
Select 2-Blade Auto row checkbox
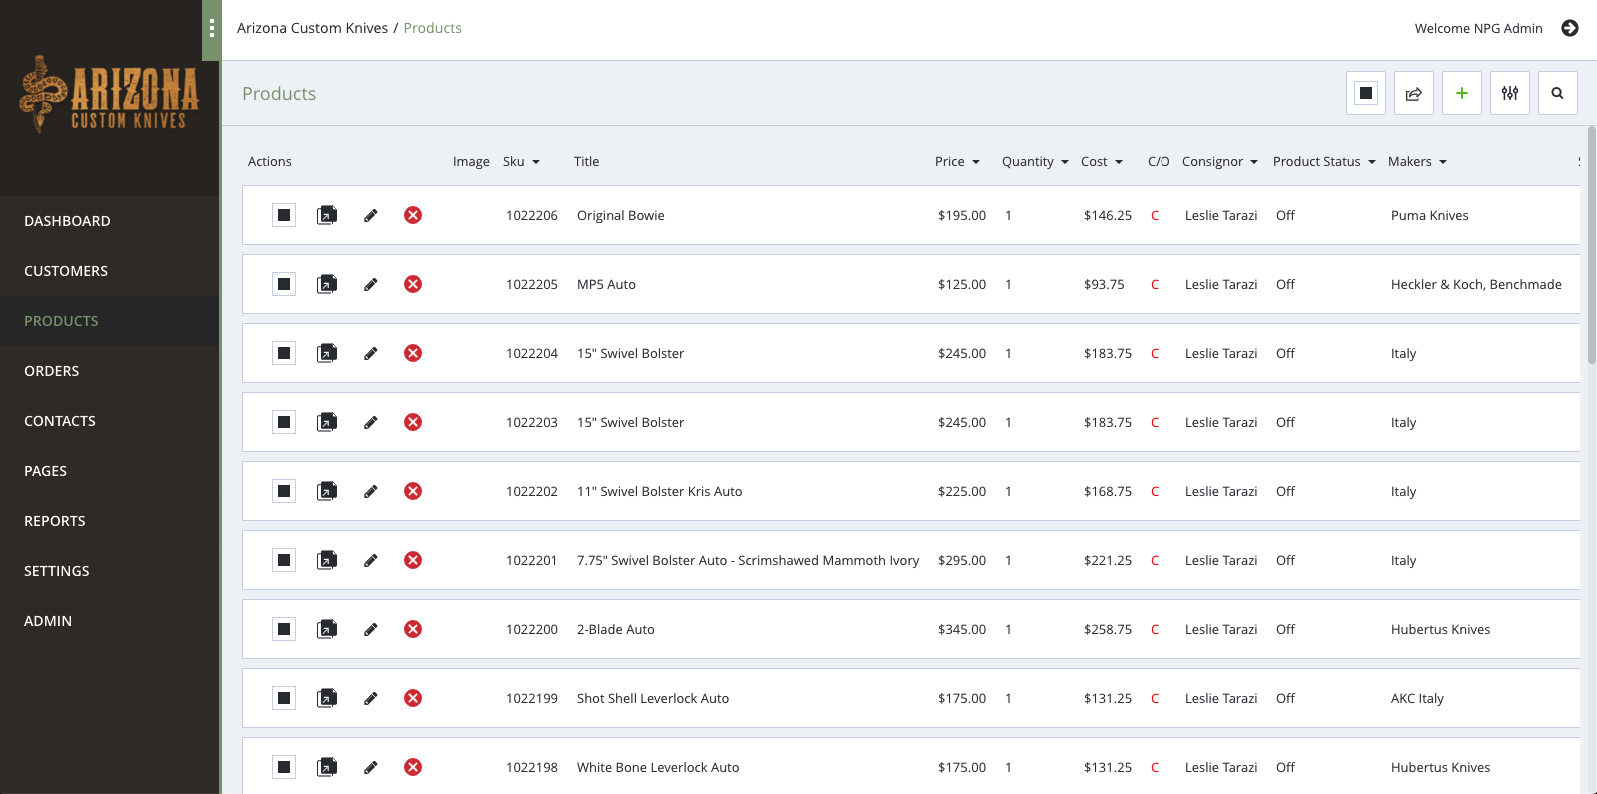click(x=284, y=629)
